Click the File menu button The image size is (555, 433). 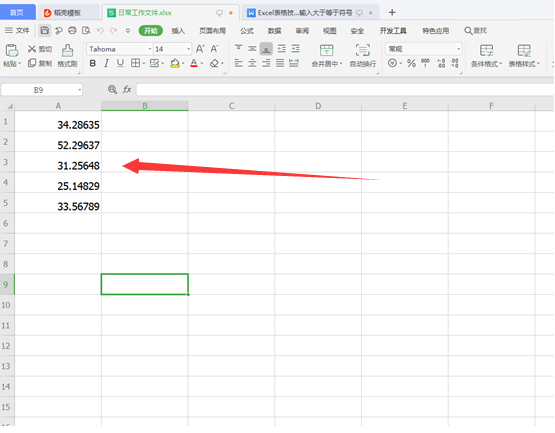pos(17,31)
